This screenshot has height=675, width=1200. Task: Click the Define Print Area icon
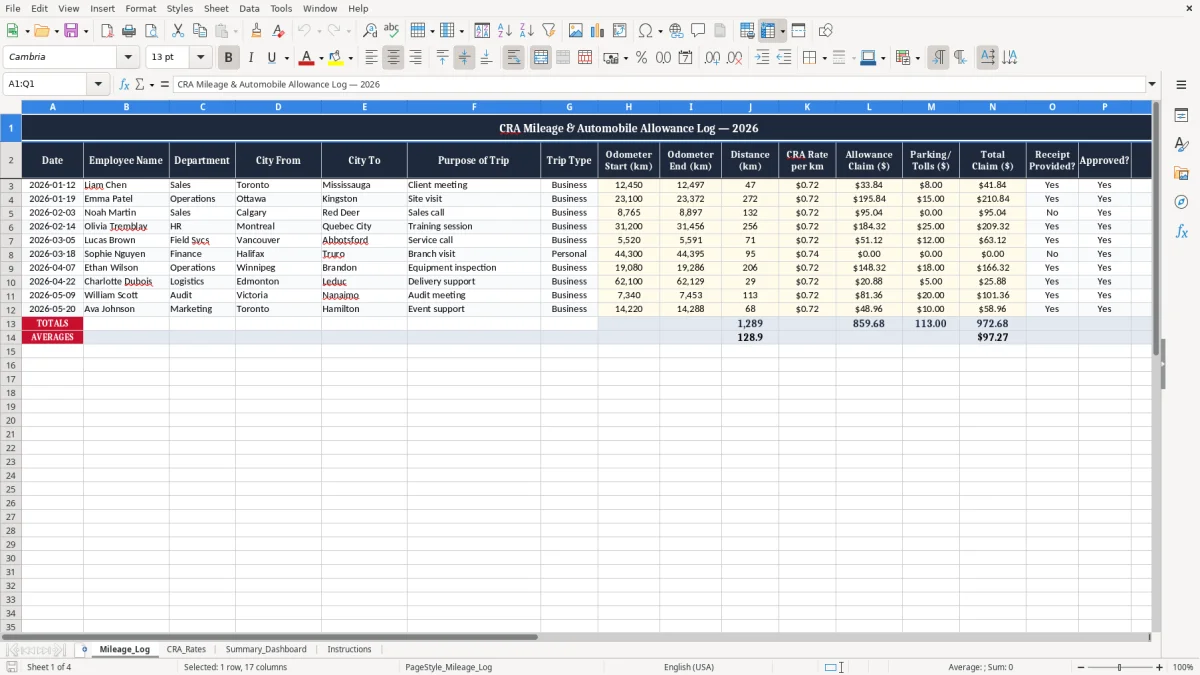pos(747,31)
